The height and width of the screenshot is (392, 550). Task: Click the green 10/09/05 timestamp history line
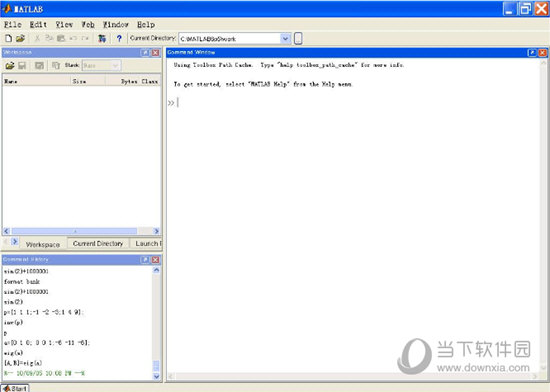click(x=45, y=373)
